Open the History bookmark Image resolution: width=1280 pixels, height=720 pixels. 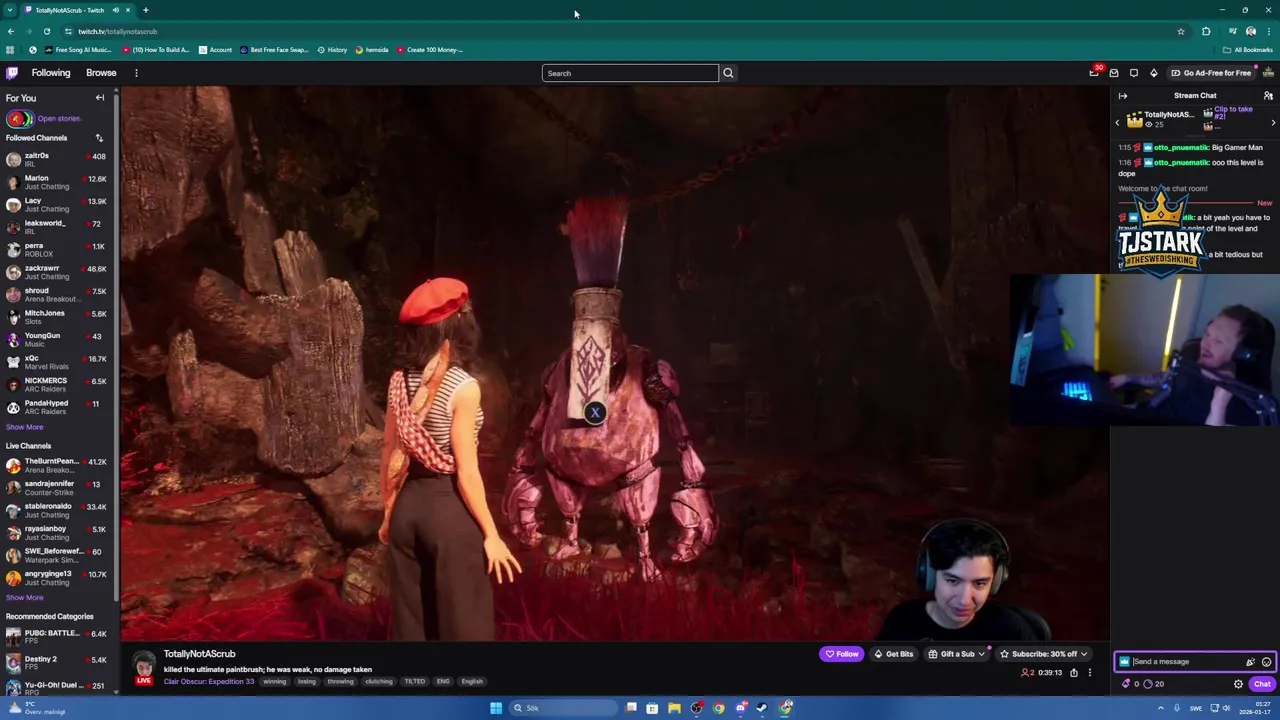coord(332,50)
